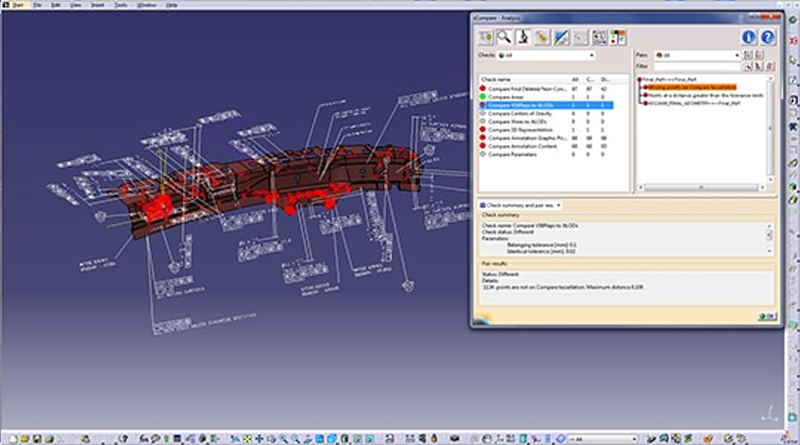Select the Compare Areas check row
800x445 pixels.
point(545,97)
